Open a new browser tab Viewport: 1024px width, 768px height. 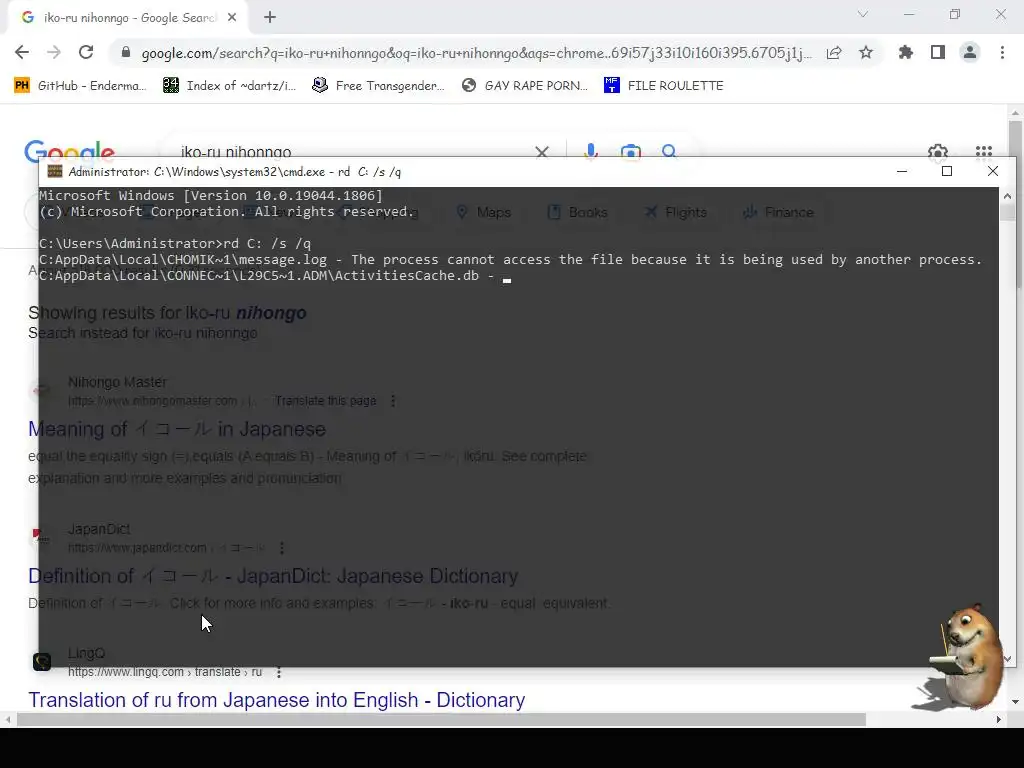tap(270, 18)
